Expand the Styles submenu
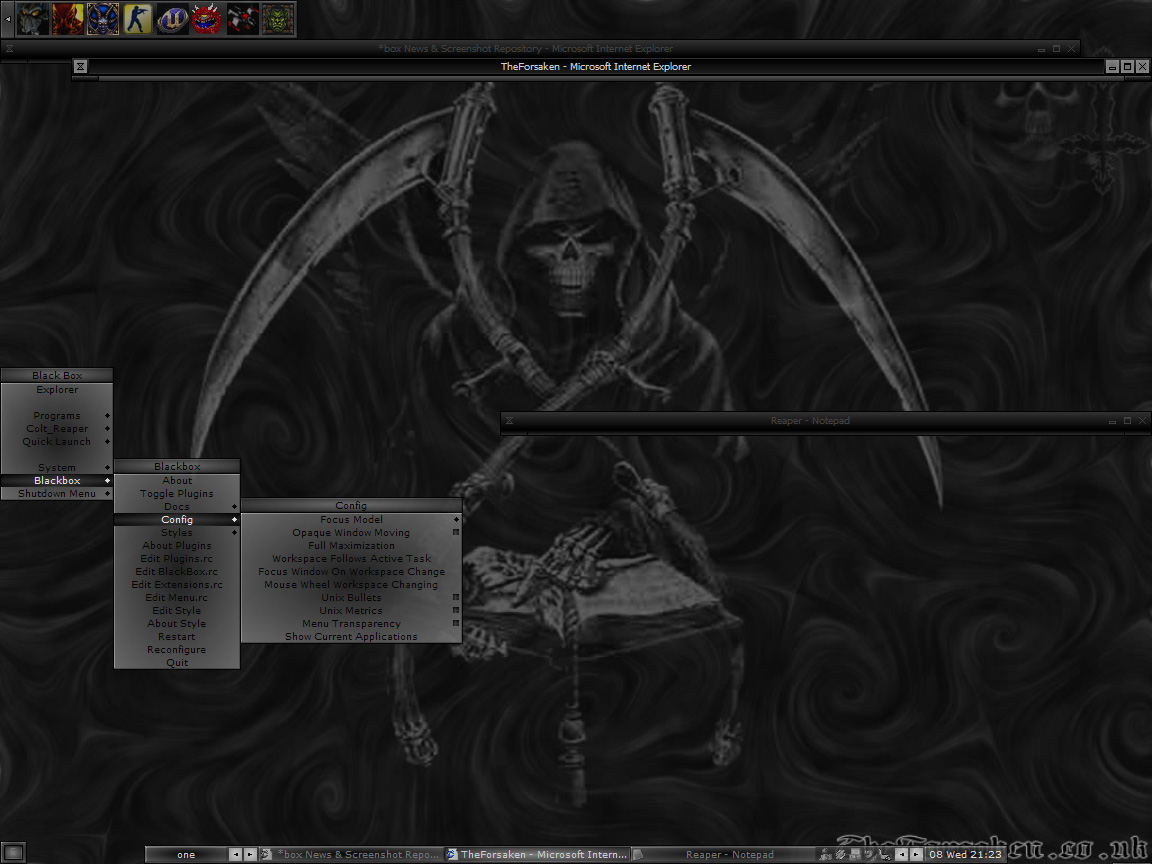The width and height of the screenshot is (1152, 864). point(177,533)
